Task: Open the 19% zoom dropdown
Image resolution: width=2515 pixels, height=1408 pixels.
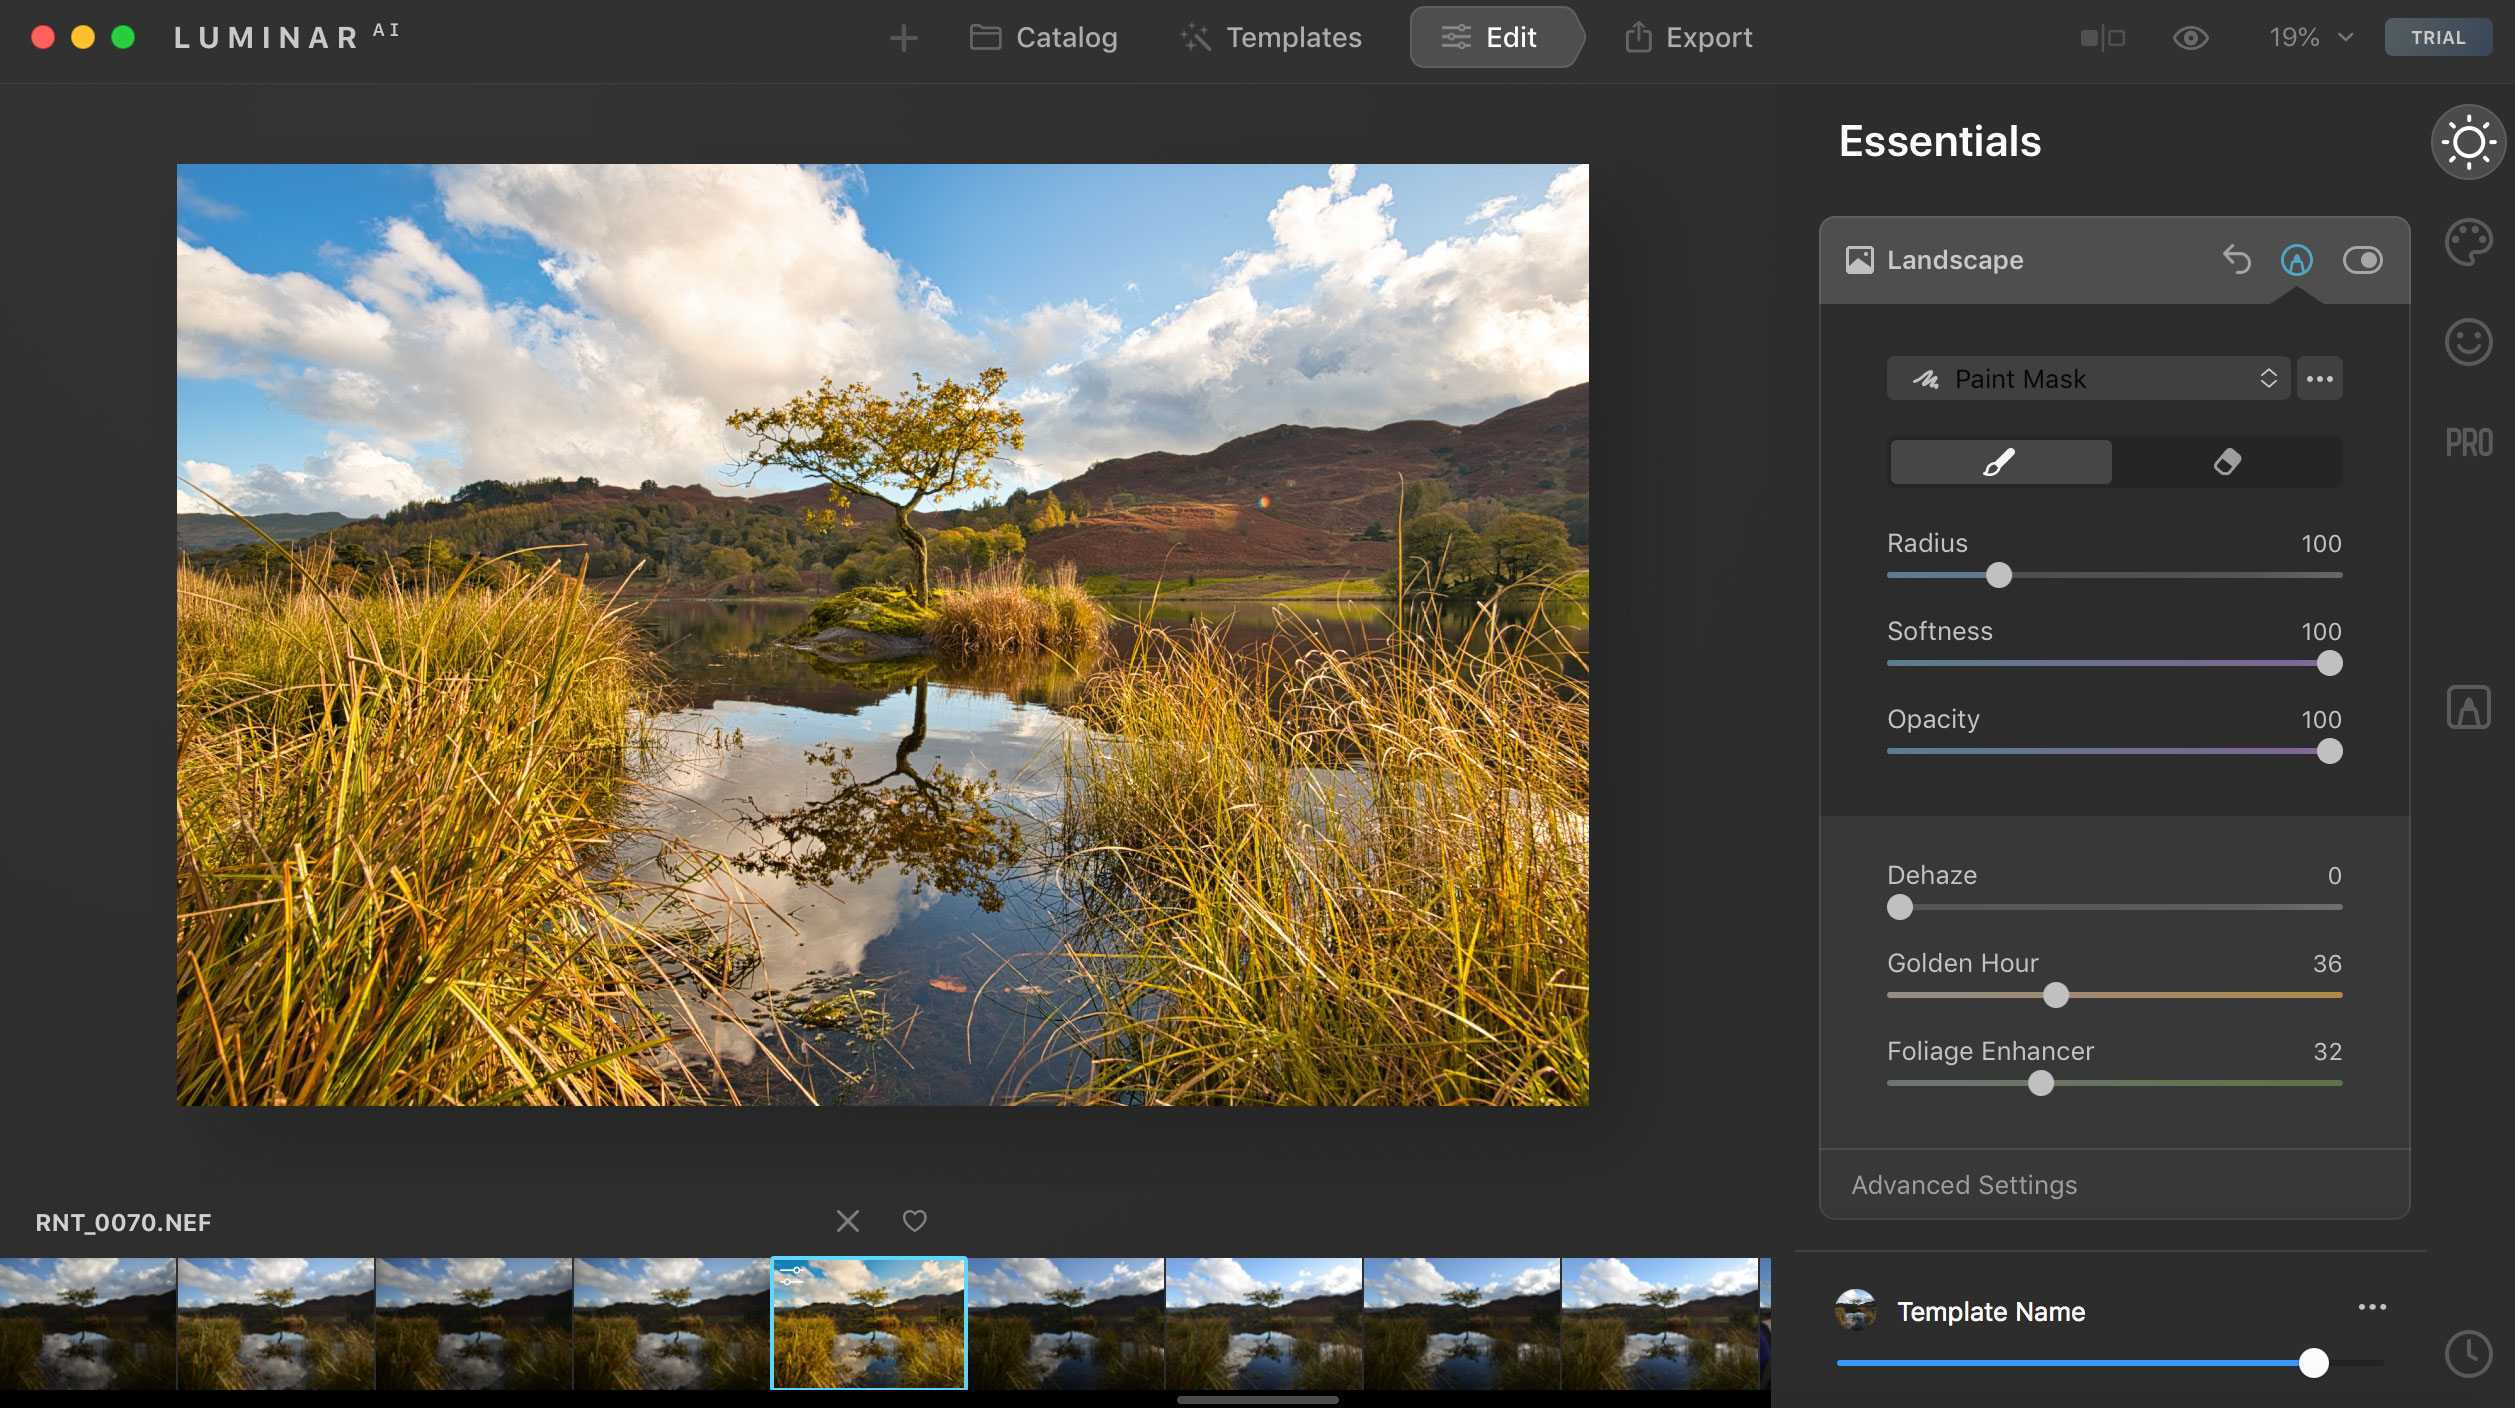Action: point(2311,38)
